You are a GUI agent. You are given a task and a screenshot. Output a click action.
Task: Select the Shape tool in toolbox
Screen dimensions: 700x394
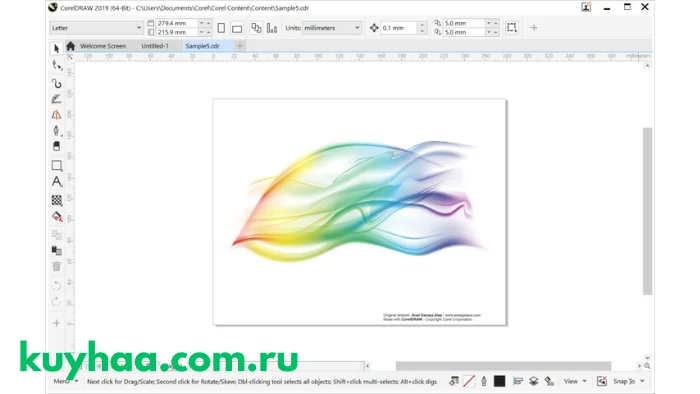[x=56, y=66]
